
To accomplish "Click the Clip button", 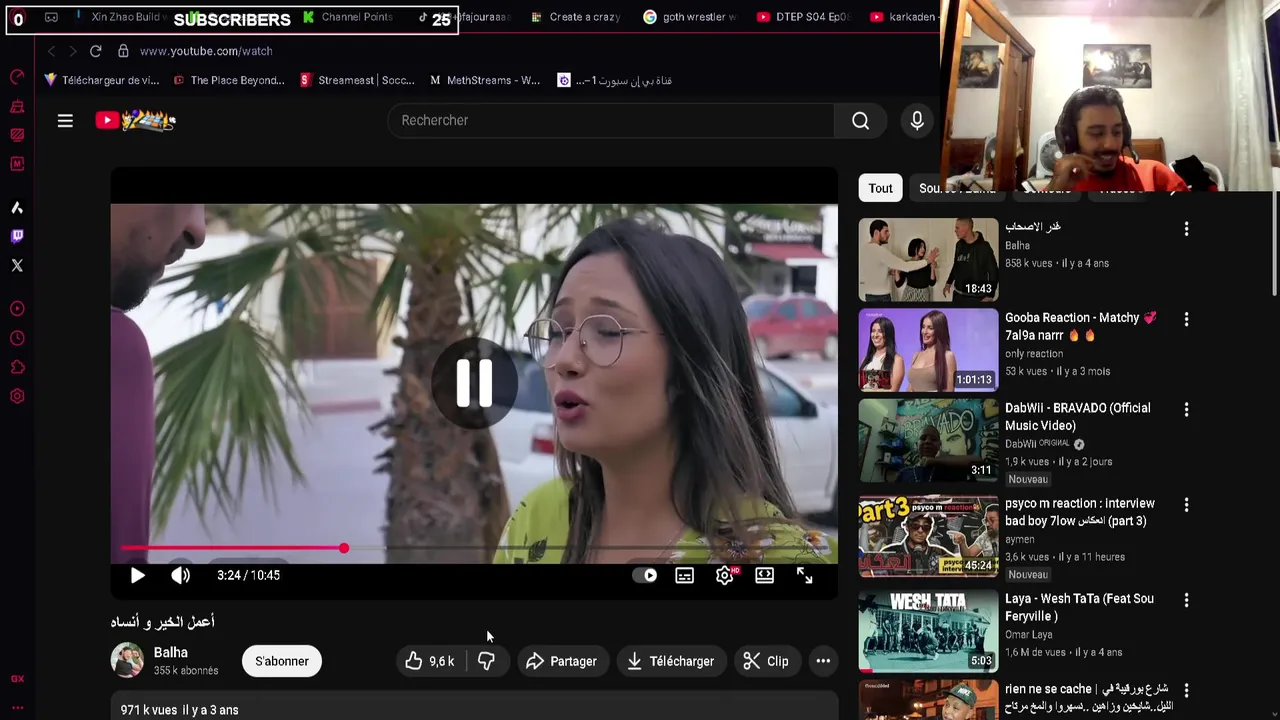I will pyautogui.click(x=766, y=661).
